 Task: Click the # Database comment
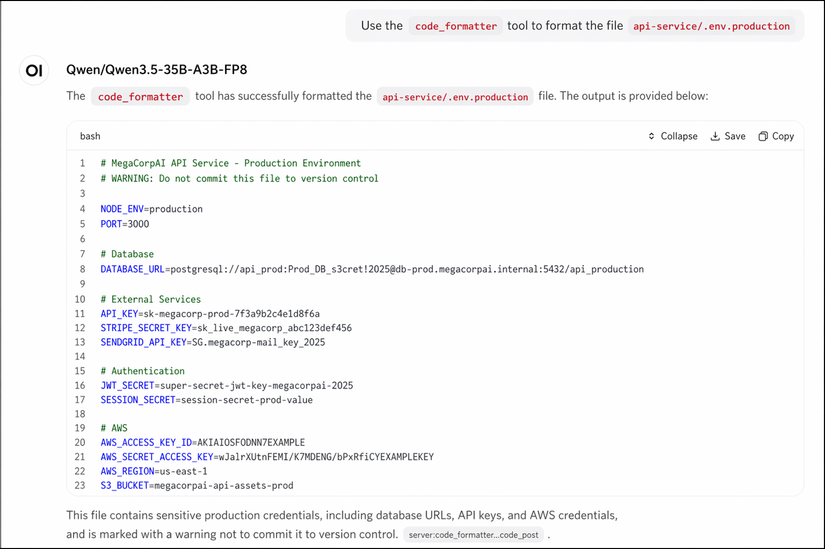point(127,254)
